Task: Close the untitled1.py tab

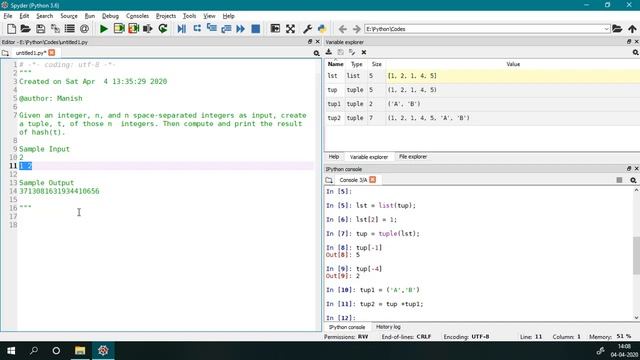Action: (51, 53)
